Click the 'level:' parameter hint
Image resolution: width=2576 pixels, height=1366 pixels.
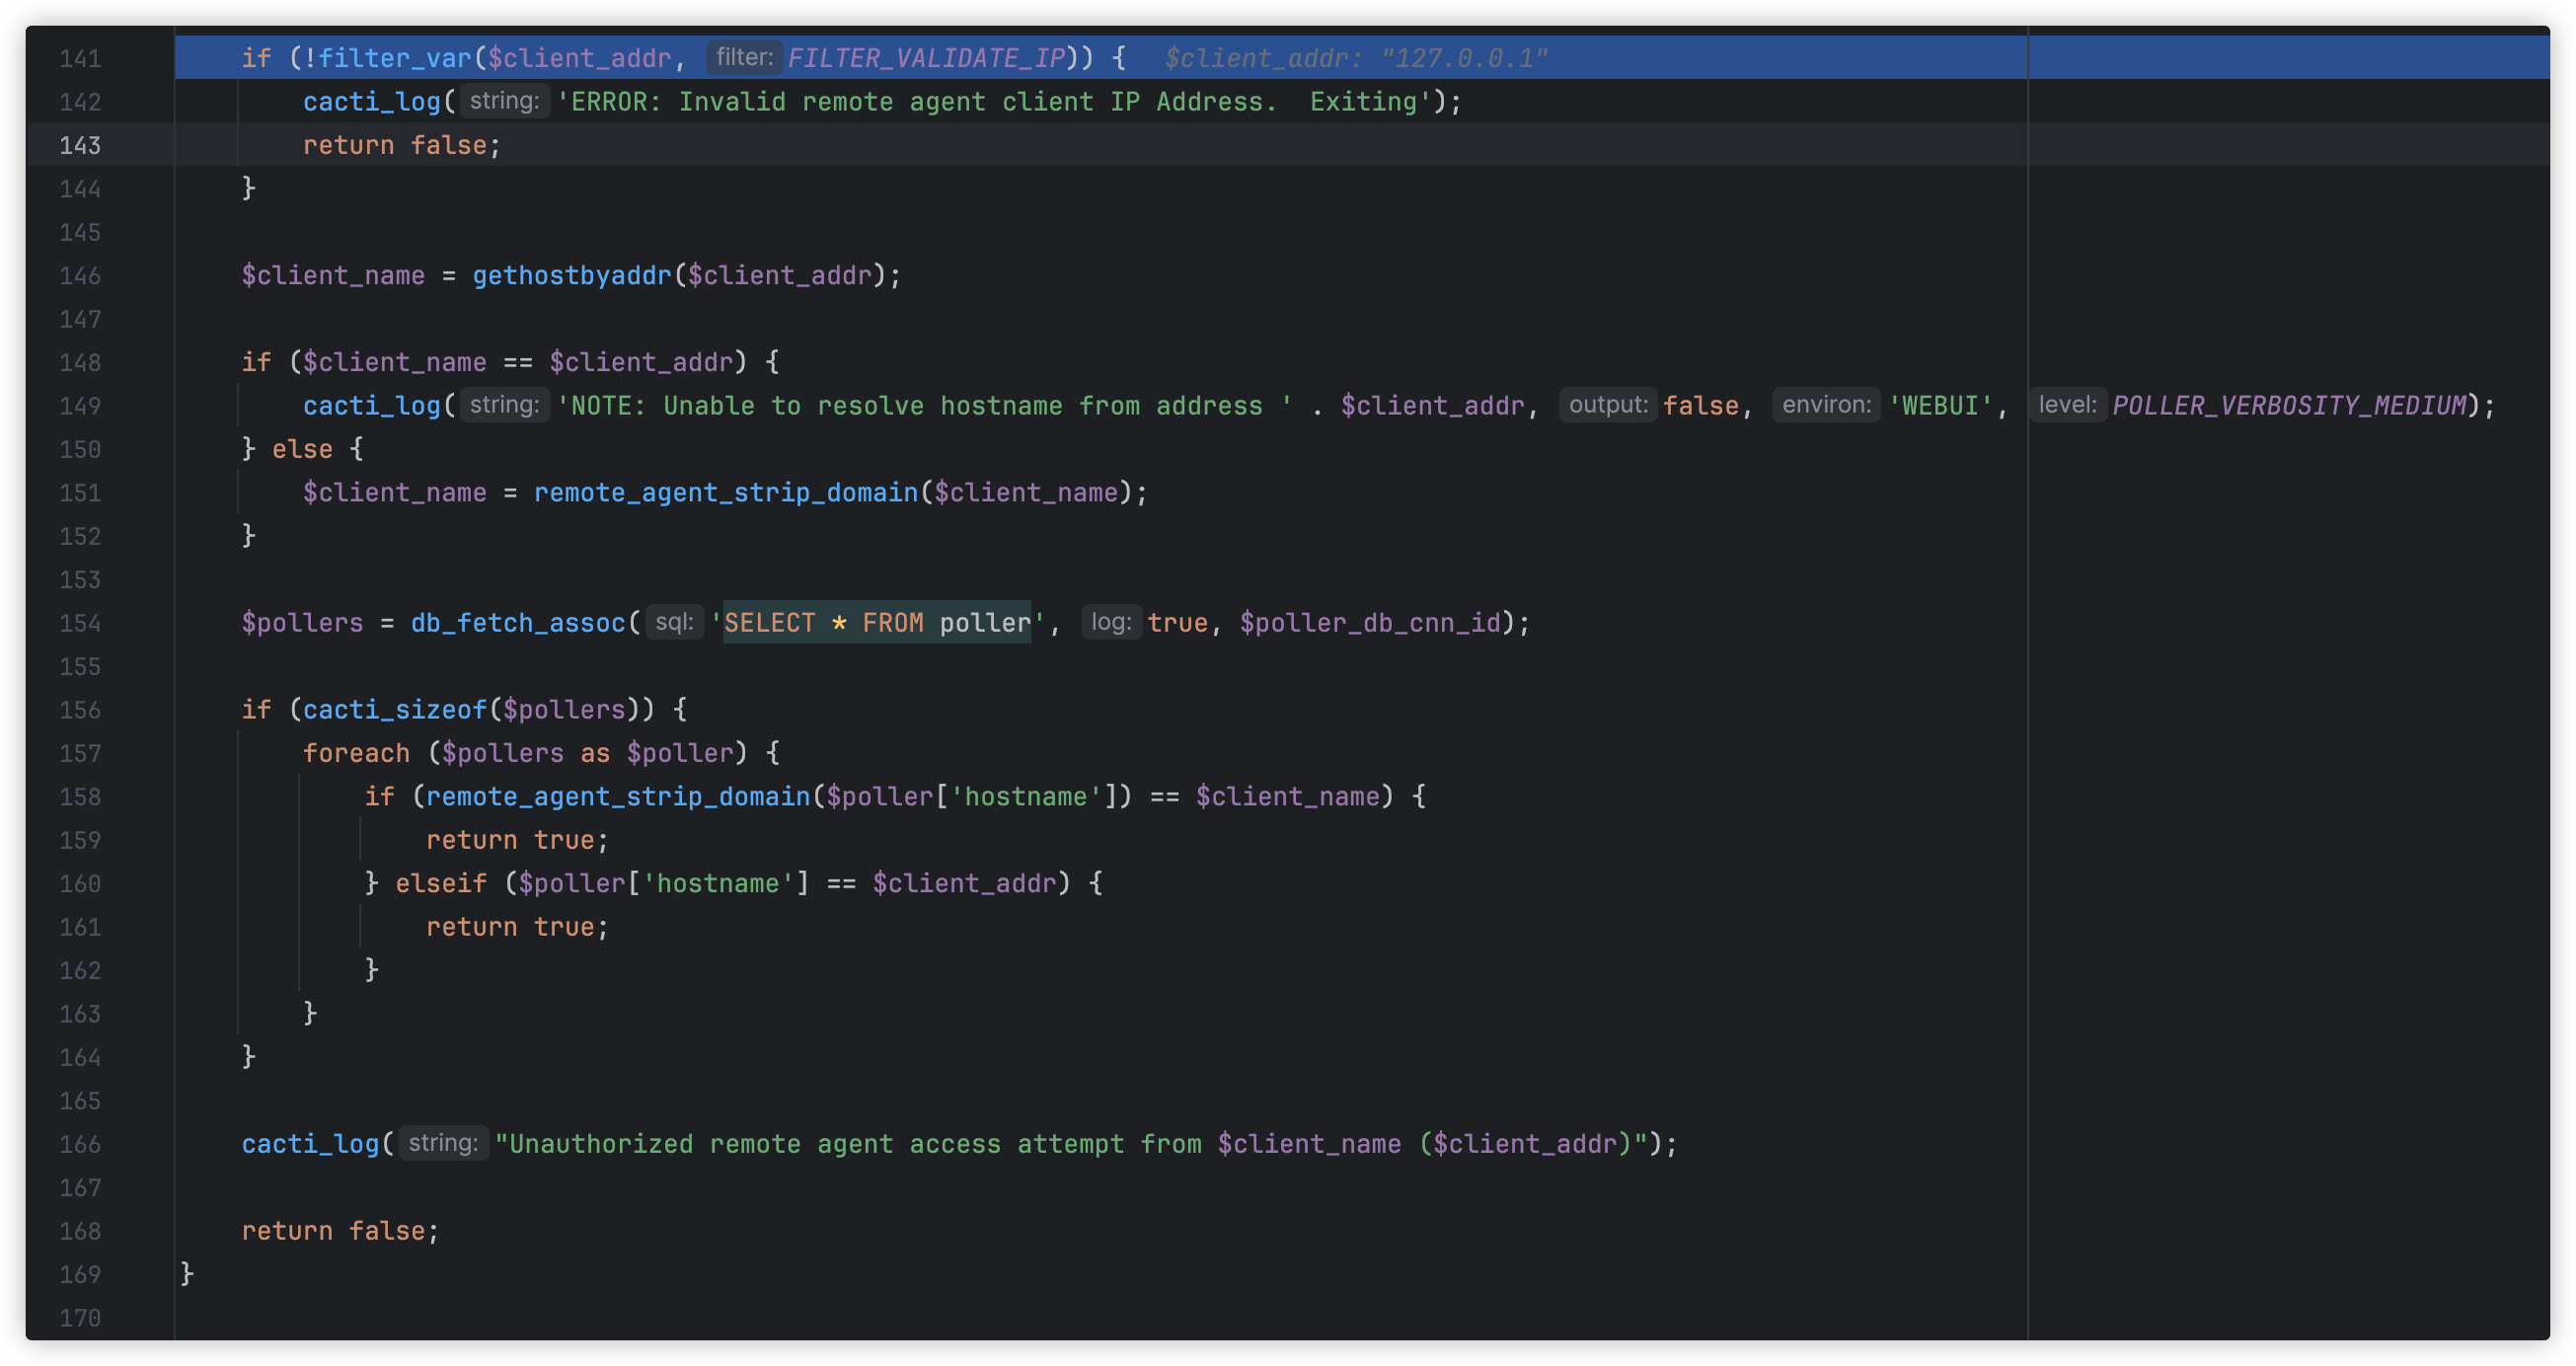point(2067,405)
